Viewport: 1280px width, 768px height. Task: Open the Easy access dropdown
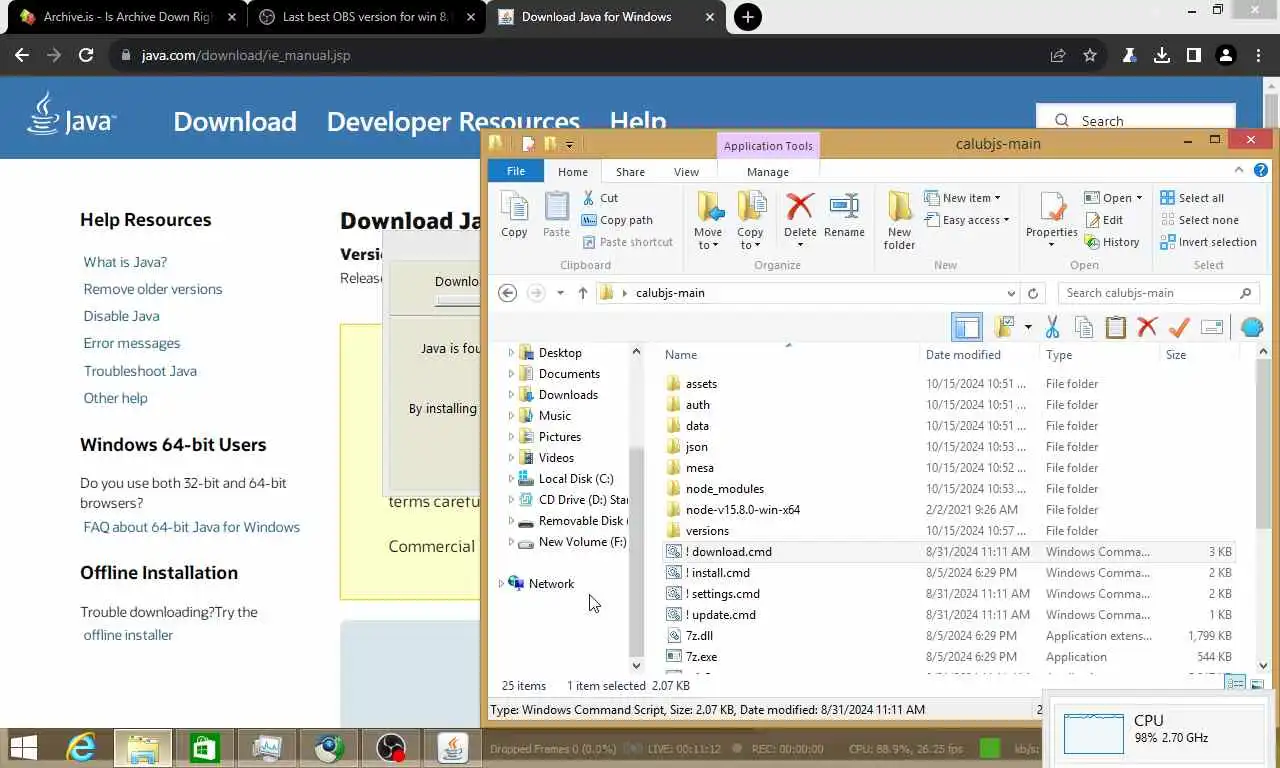966,220
